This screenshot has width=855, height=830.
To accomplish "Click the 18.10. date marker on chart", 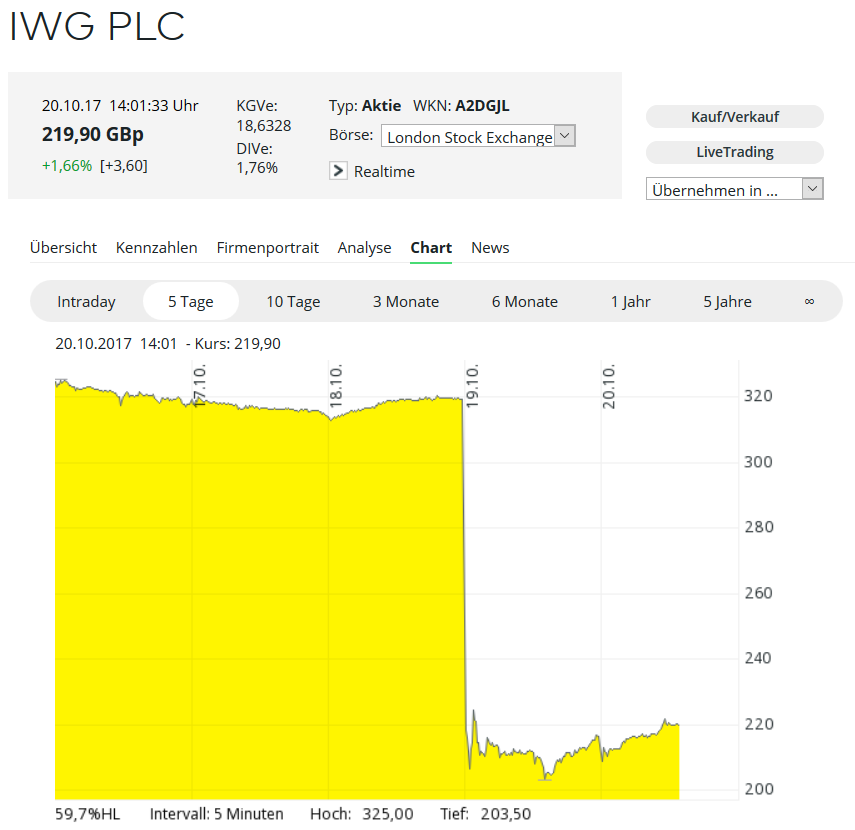I will pyautogui.click(x=336, y=386).
